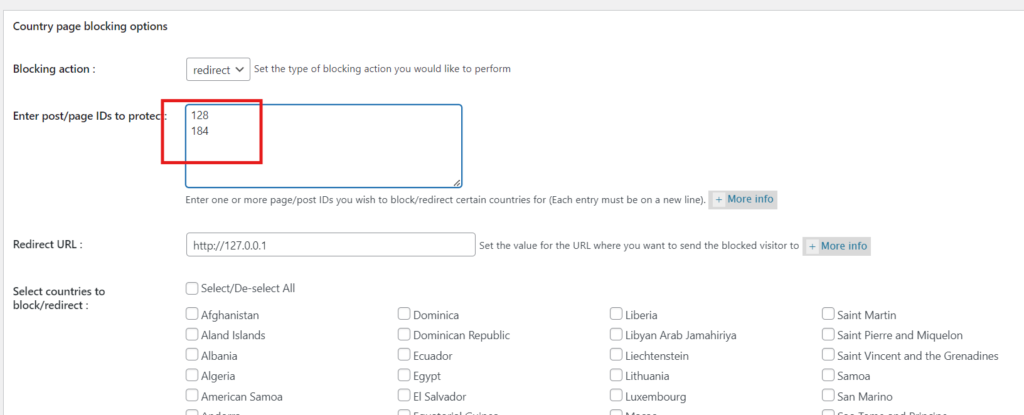Enable the Samoa checkbox
This screenshot has width=1024, height=415.
click(x=829, y=376)
